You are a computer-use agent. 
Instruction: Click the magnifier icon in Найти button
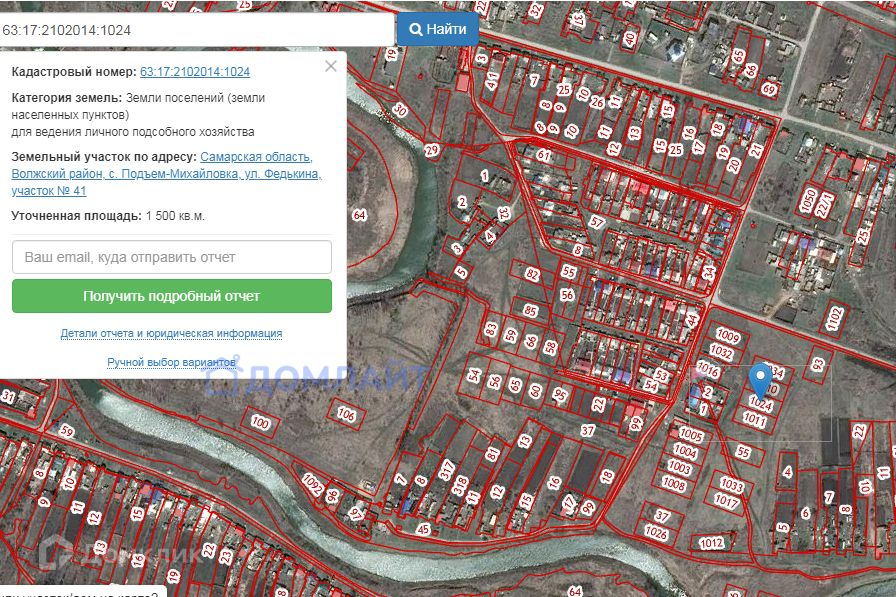pyautogui.click(x=417, y=29)
